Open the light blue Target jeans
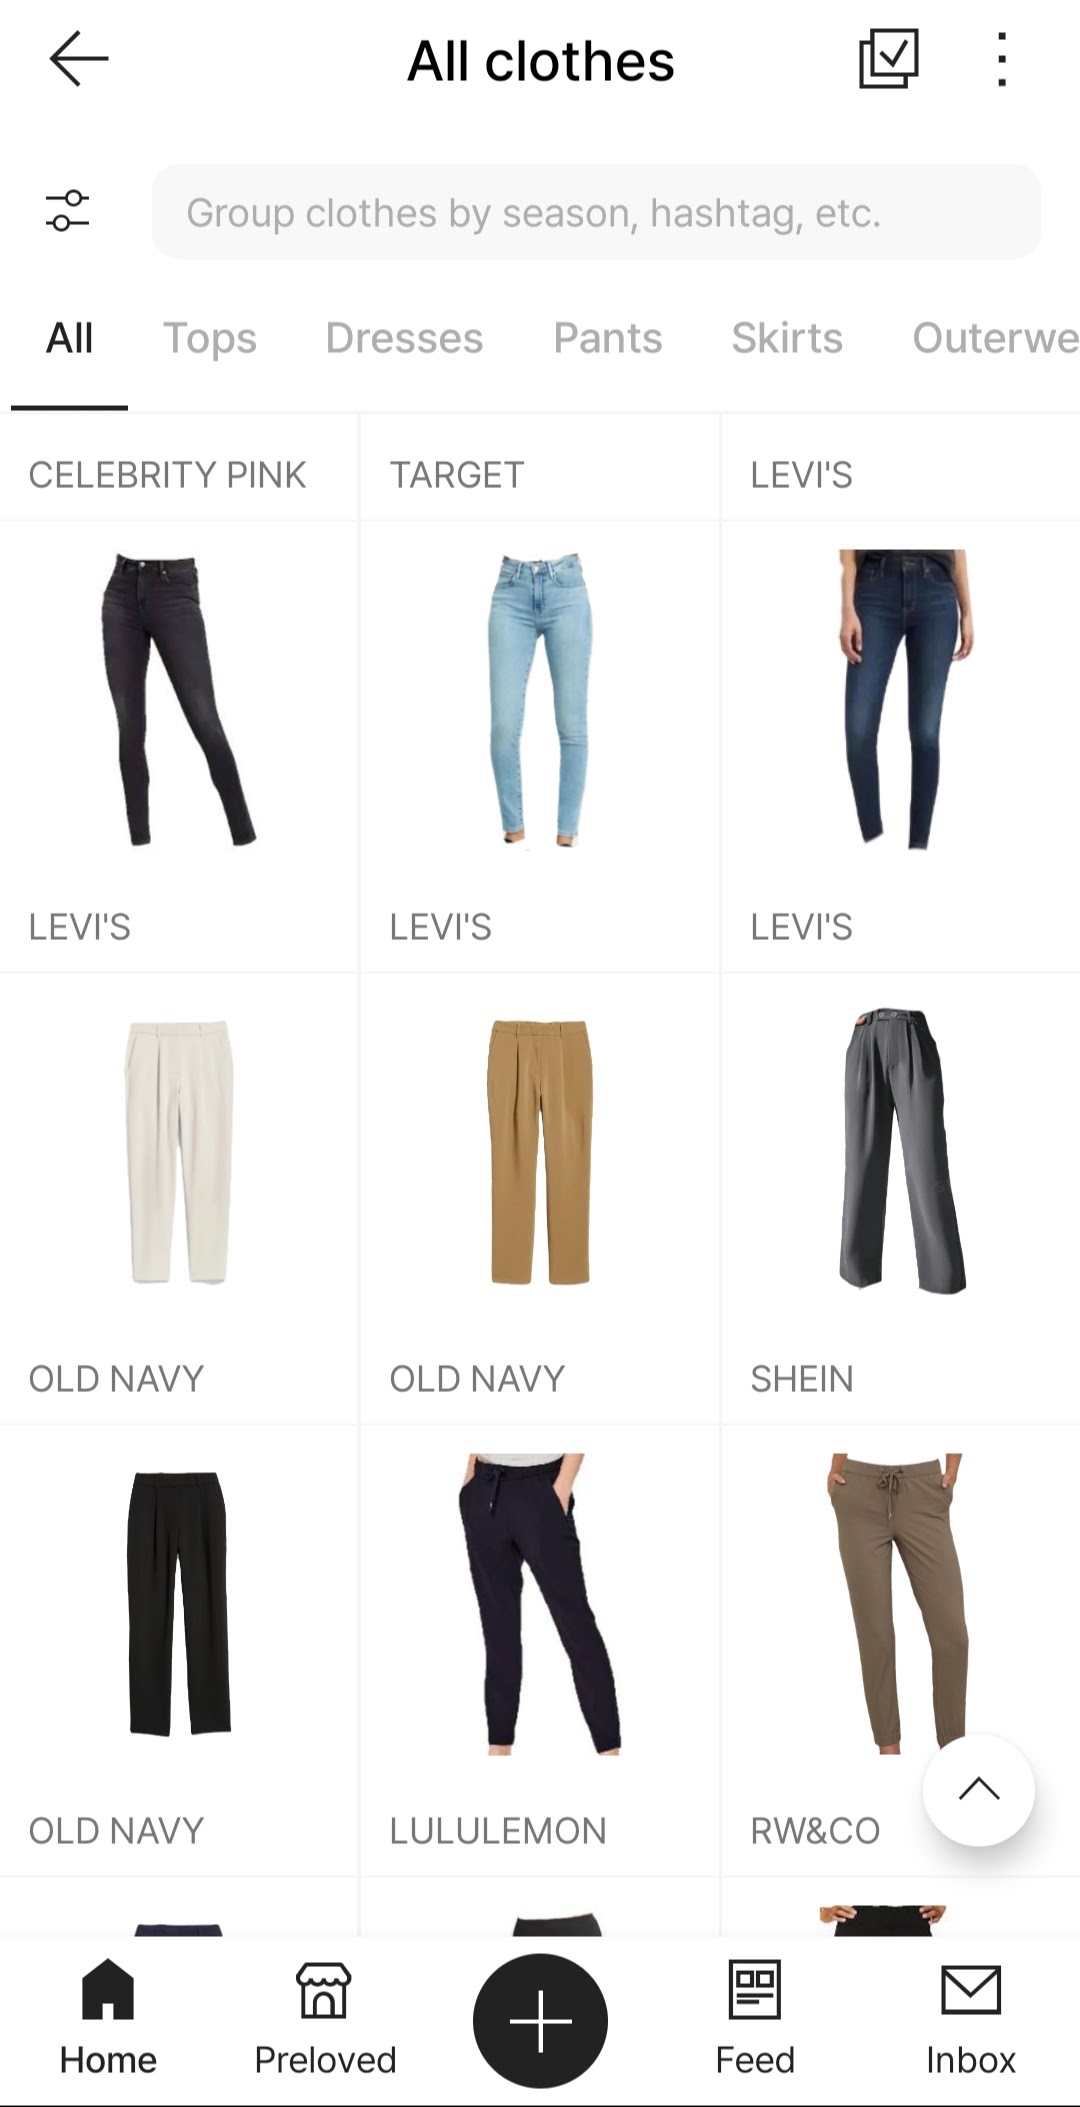The width and height of the screenshot is (1080, 2107). pos(540,699)
